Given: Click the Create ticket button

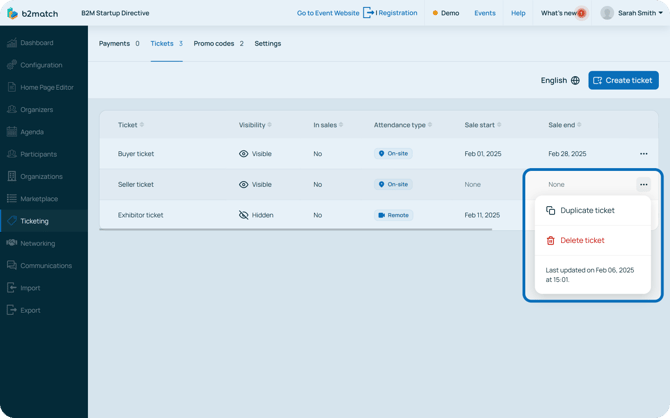Looking at the screenshot, I should [623, 80].
